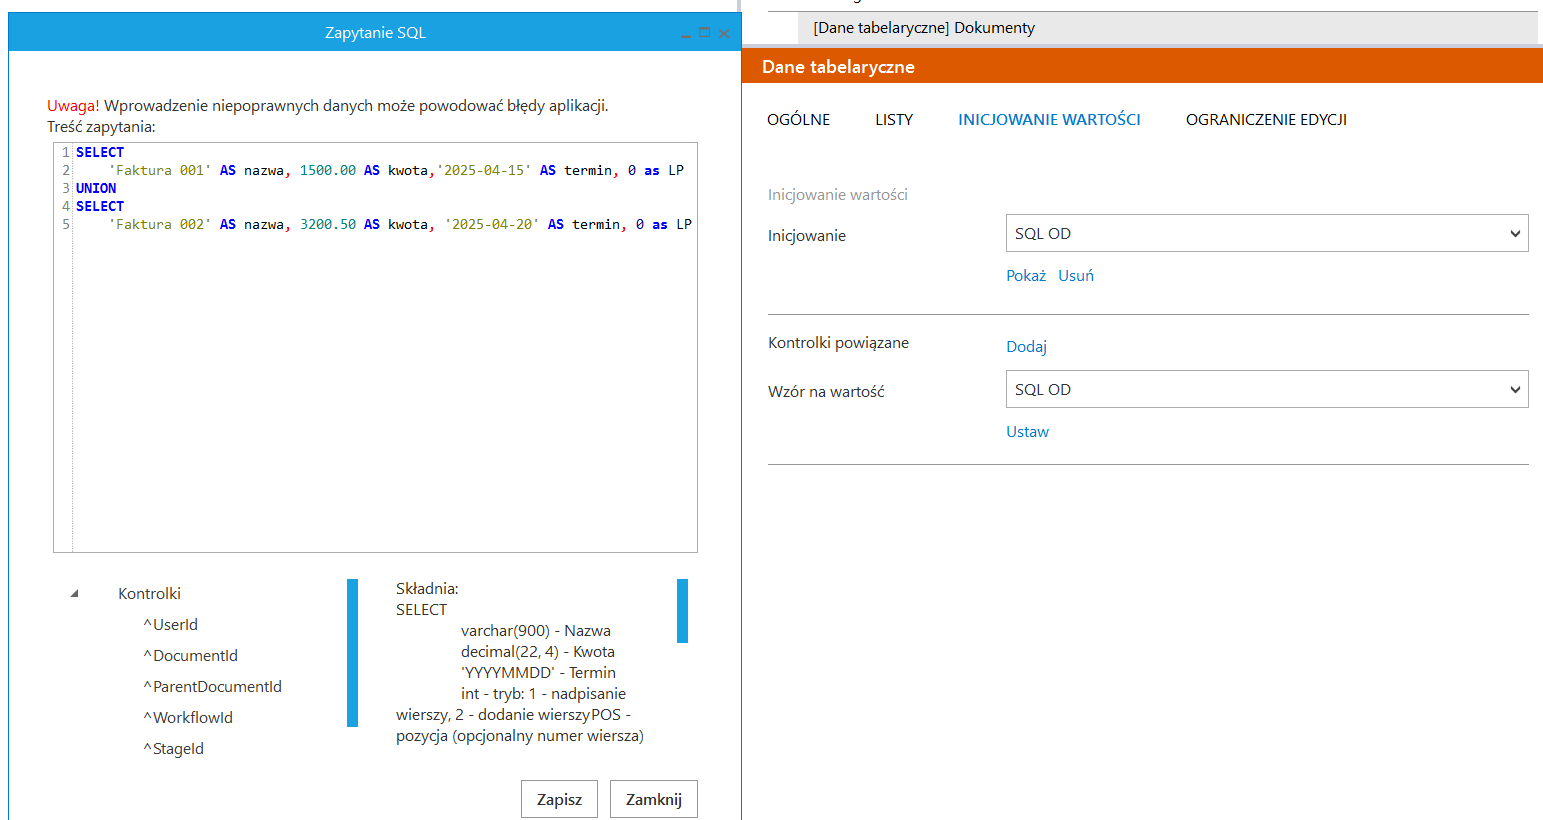
Task: Select ^UserId in the Kontrolki tree
Action: coord(171,625)
